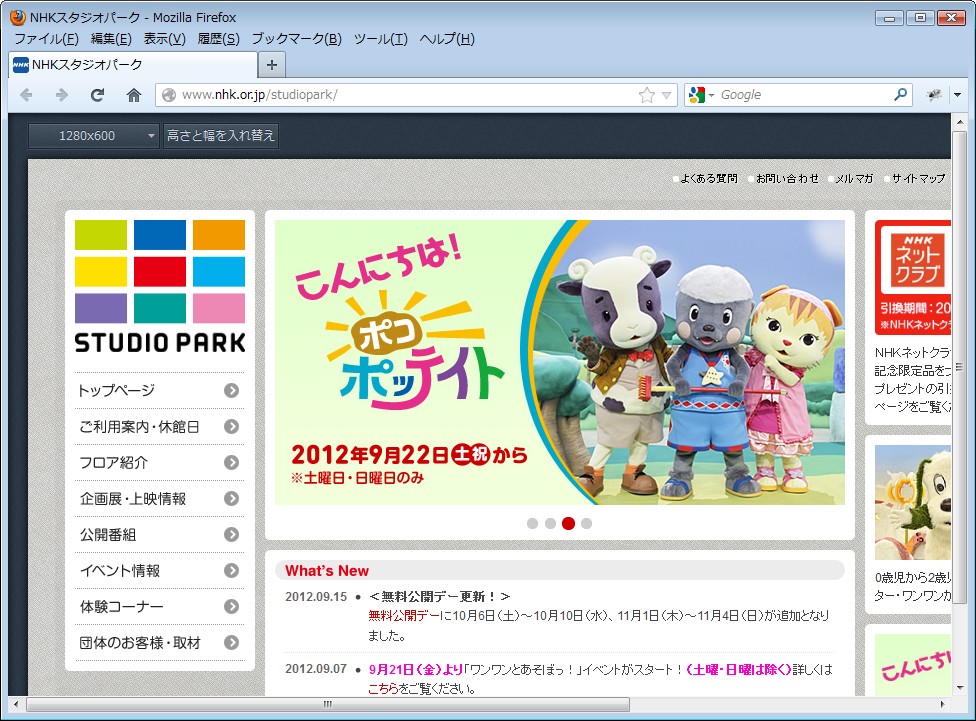
Task: Open the メルマガ link
Action: (x=854, y=179)
